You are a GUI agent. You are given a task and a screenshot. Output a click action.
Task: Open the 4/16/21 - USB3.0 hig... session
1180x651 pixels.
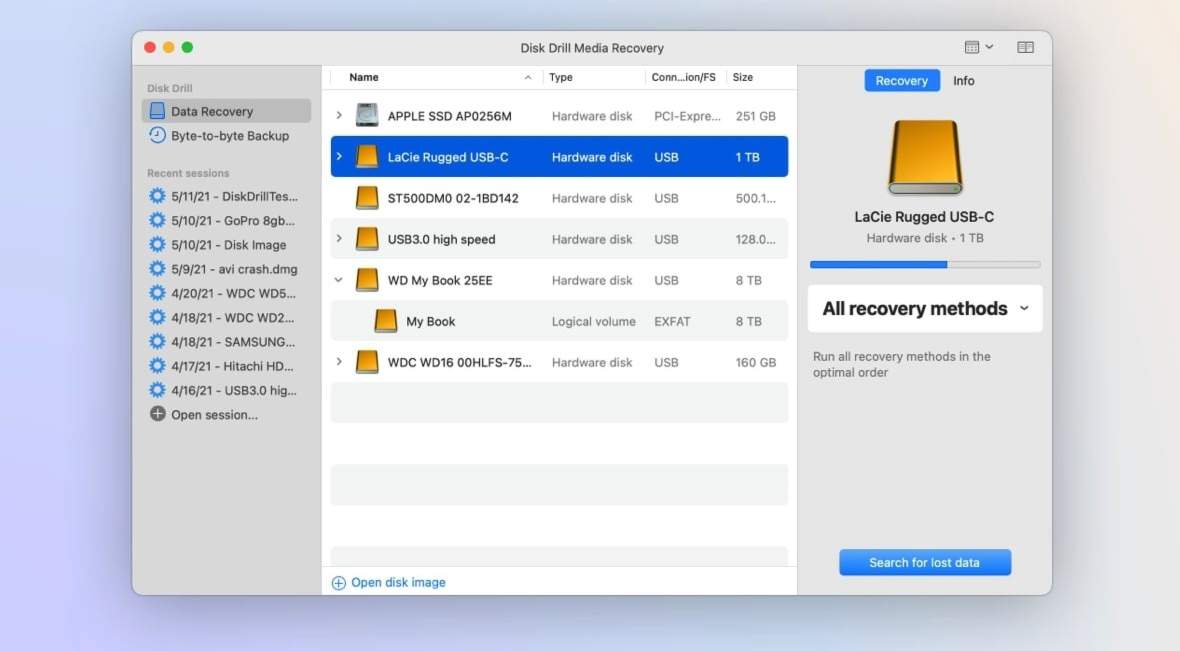click(x=234, y=390)
